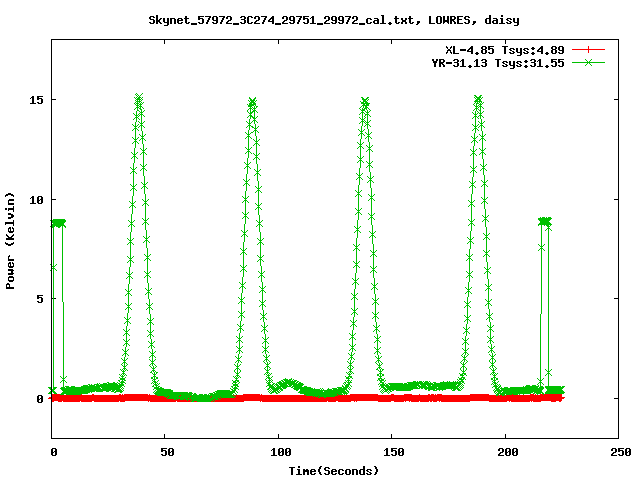Click the plot title Skynet_57972_3C274 text
The image size is (640, 480).
click(x=334, y=20)
